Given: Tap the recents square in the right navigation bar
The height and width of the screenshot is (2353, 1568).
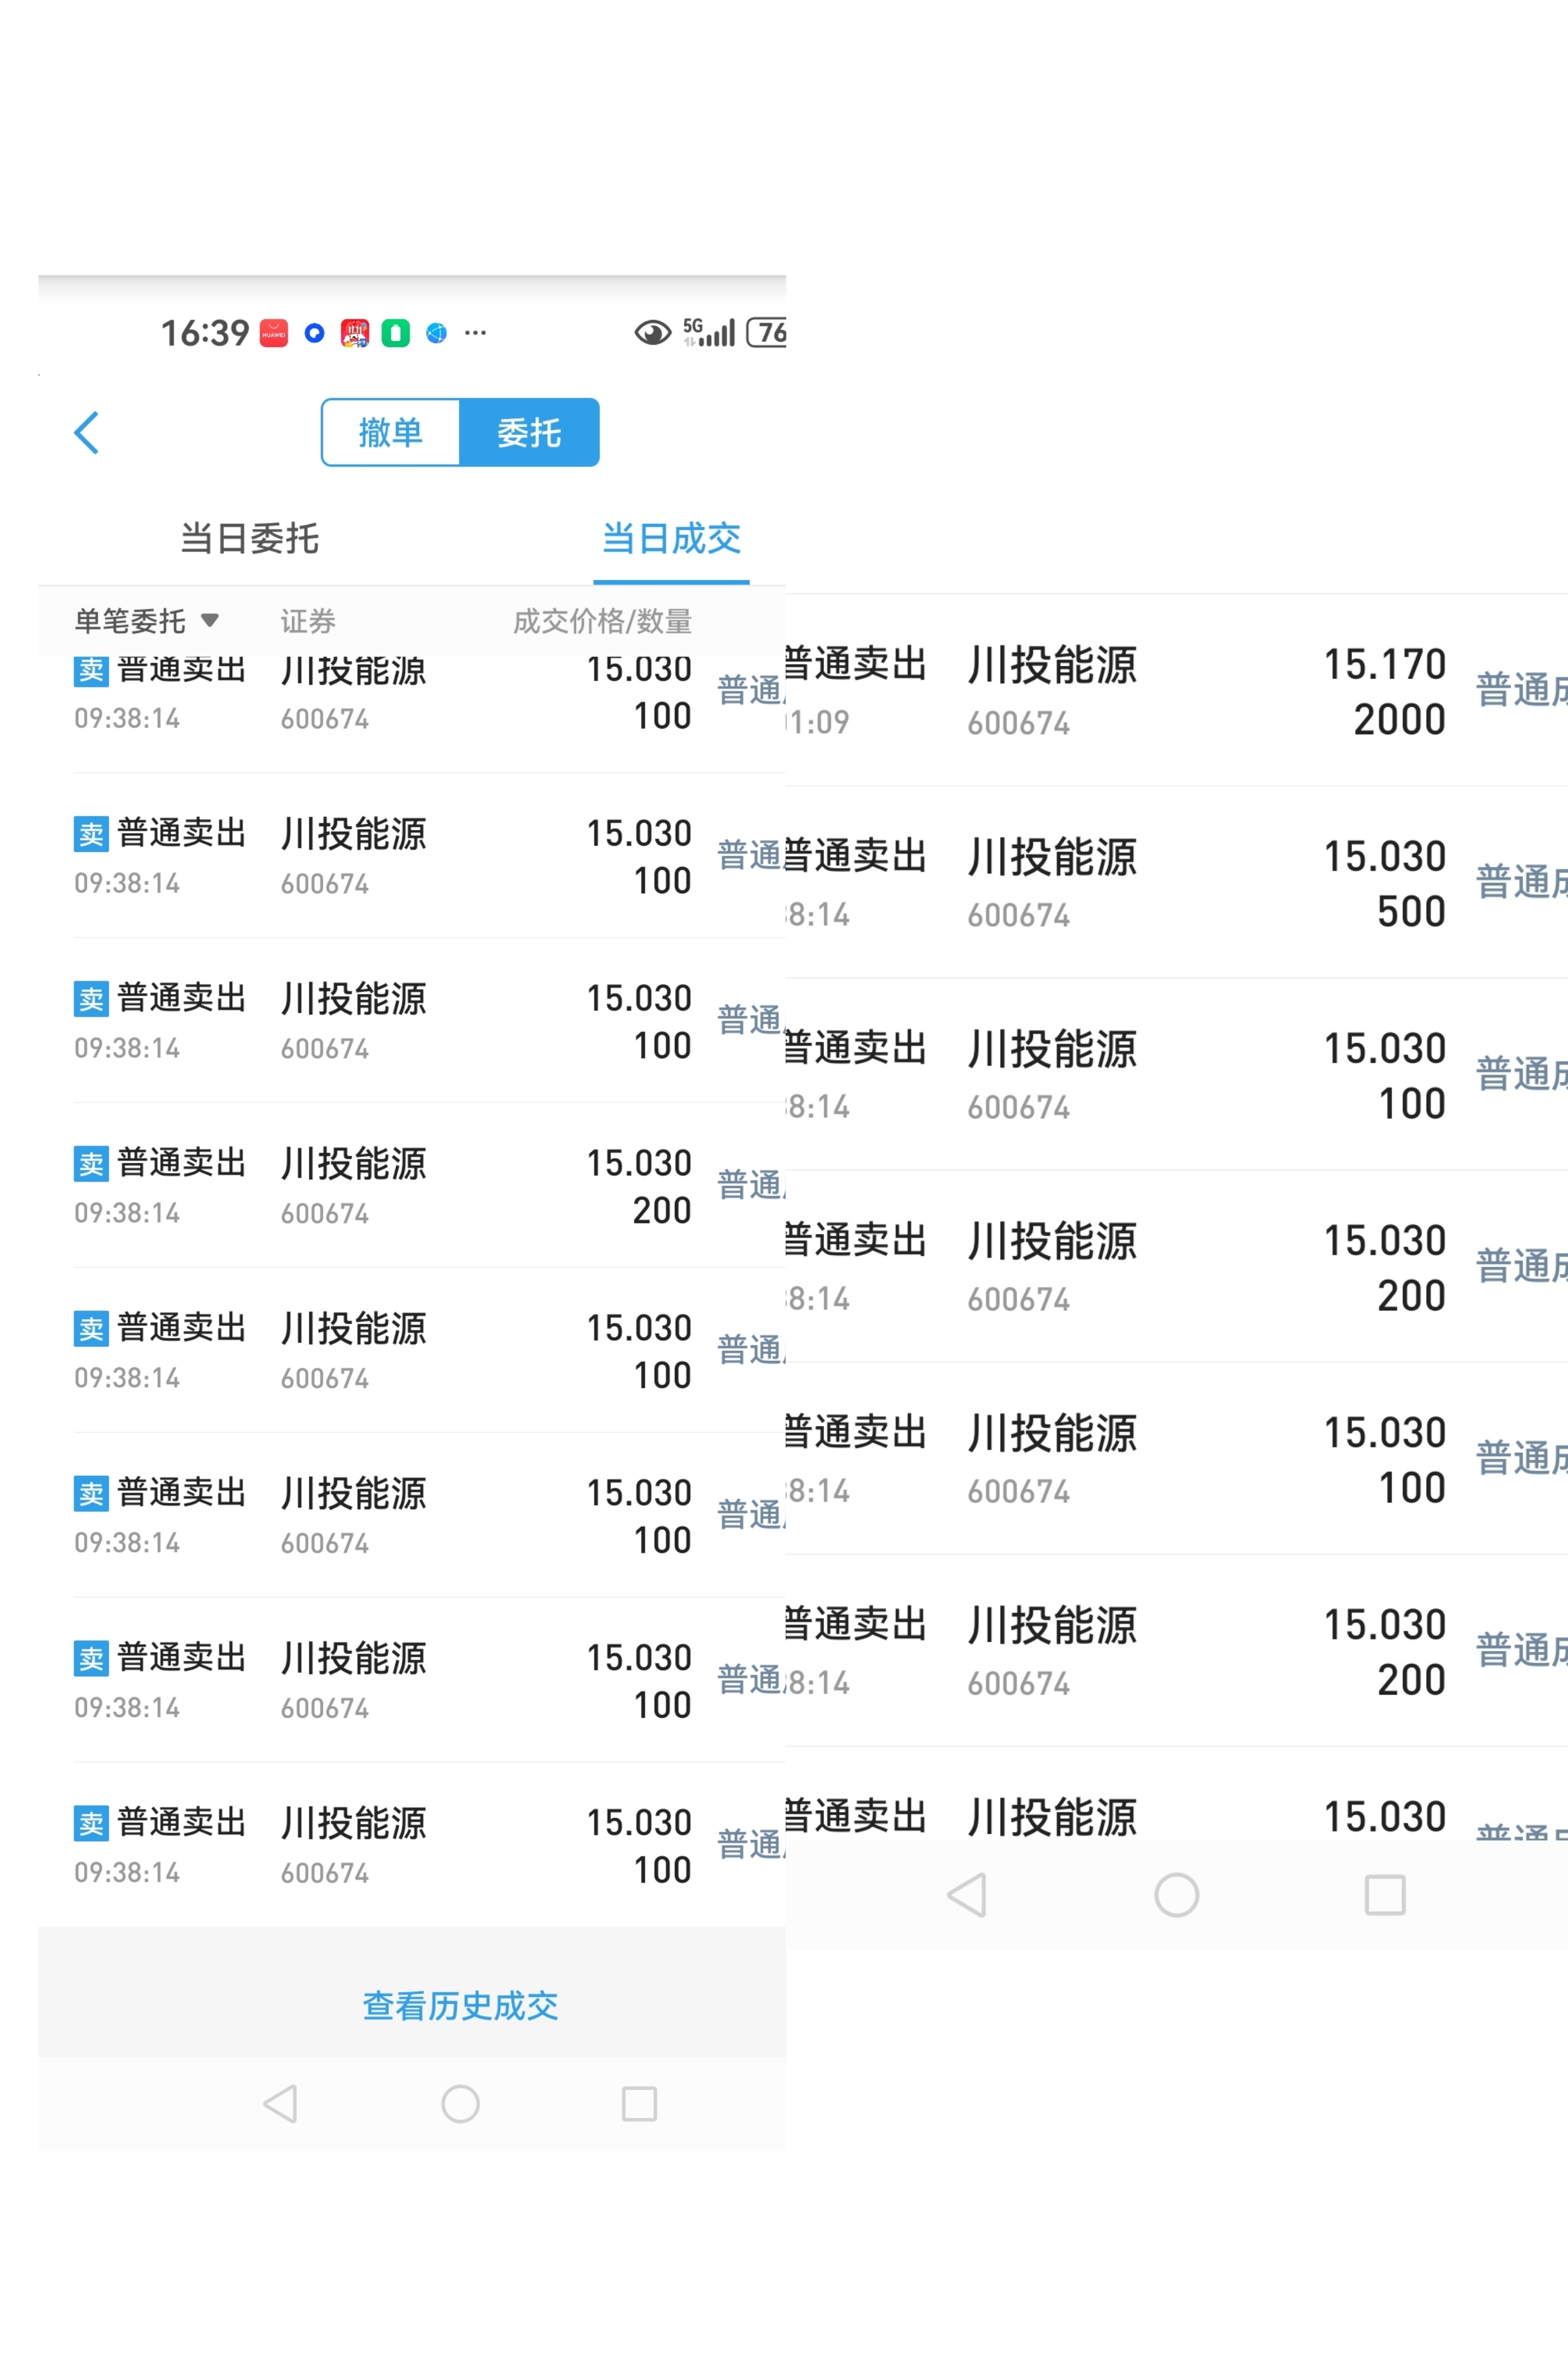Looking at the screenshot, I should tap(1384, 1894).
